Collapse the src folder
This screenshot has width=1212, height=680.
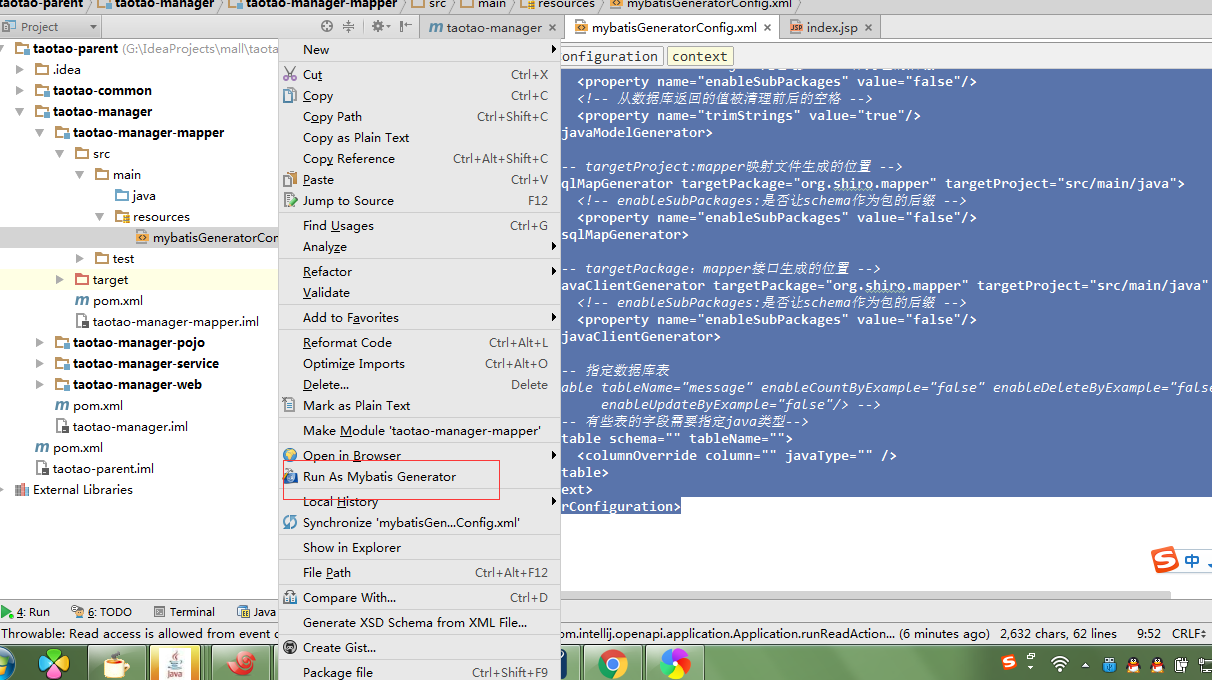[x=60, y=154]
